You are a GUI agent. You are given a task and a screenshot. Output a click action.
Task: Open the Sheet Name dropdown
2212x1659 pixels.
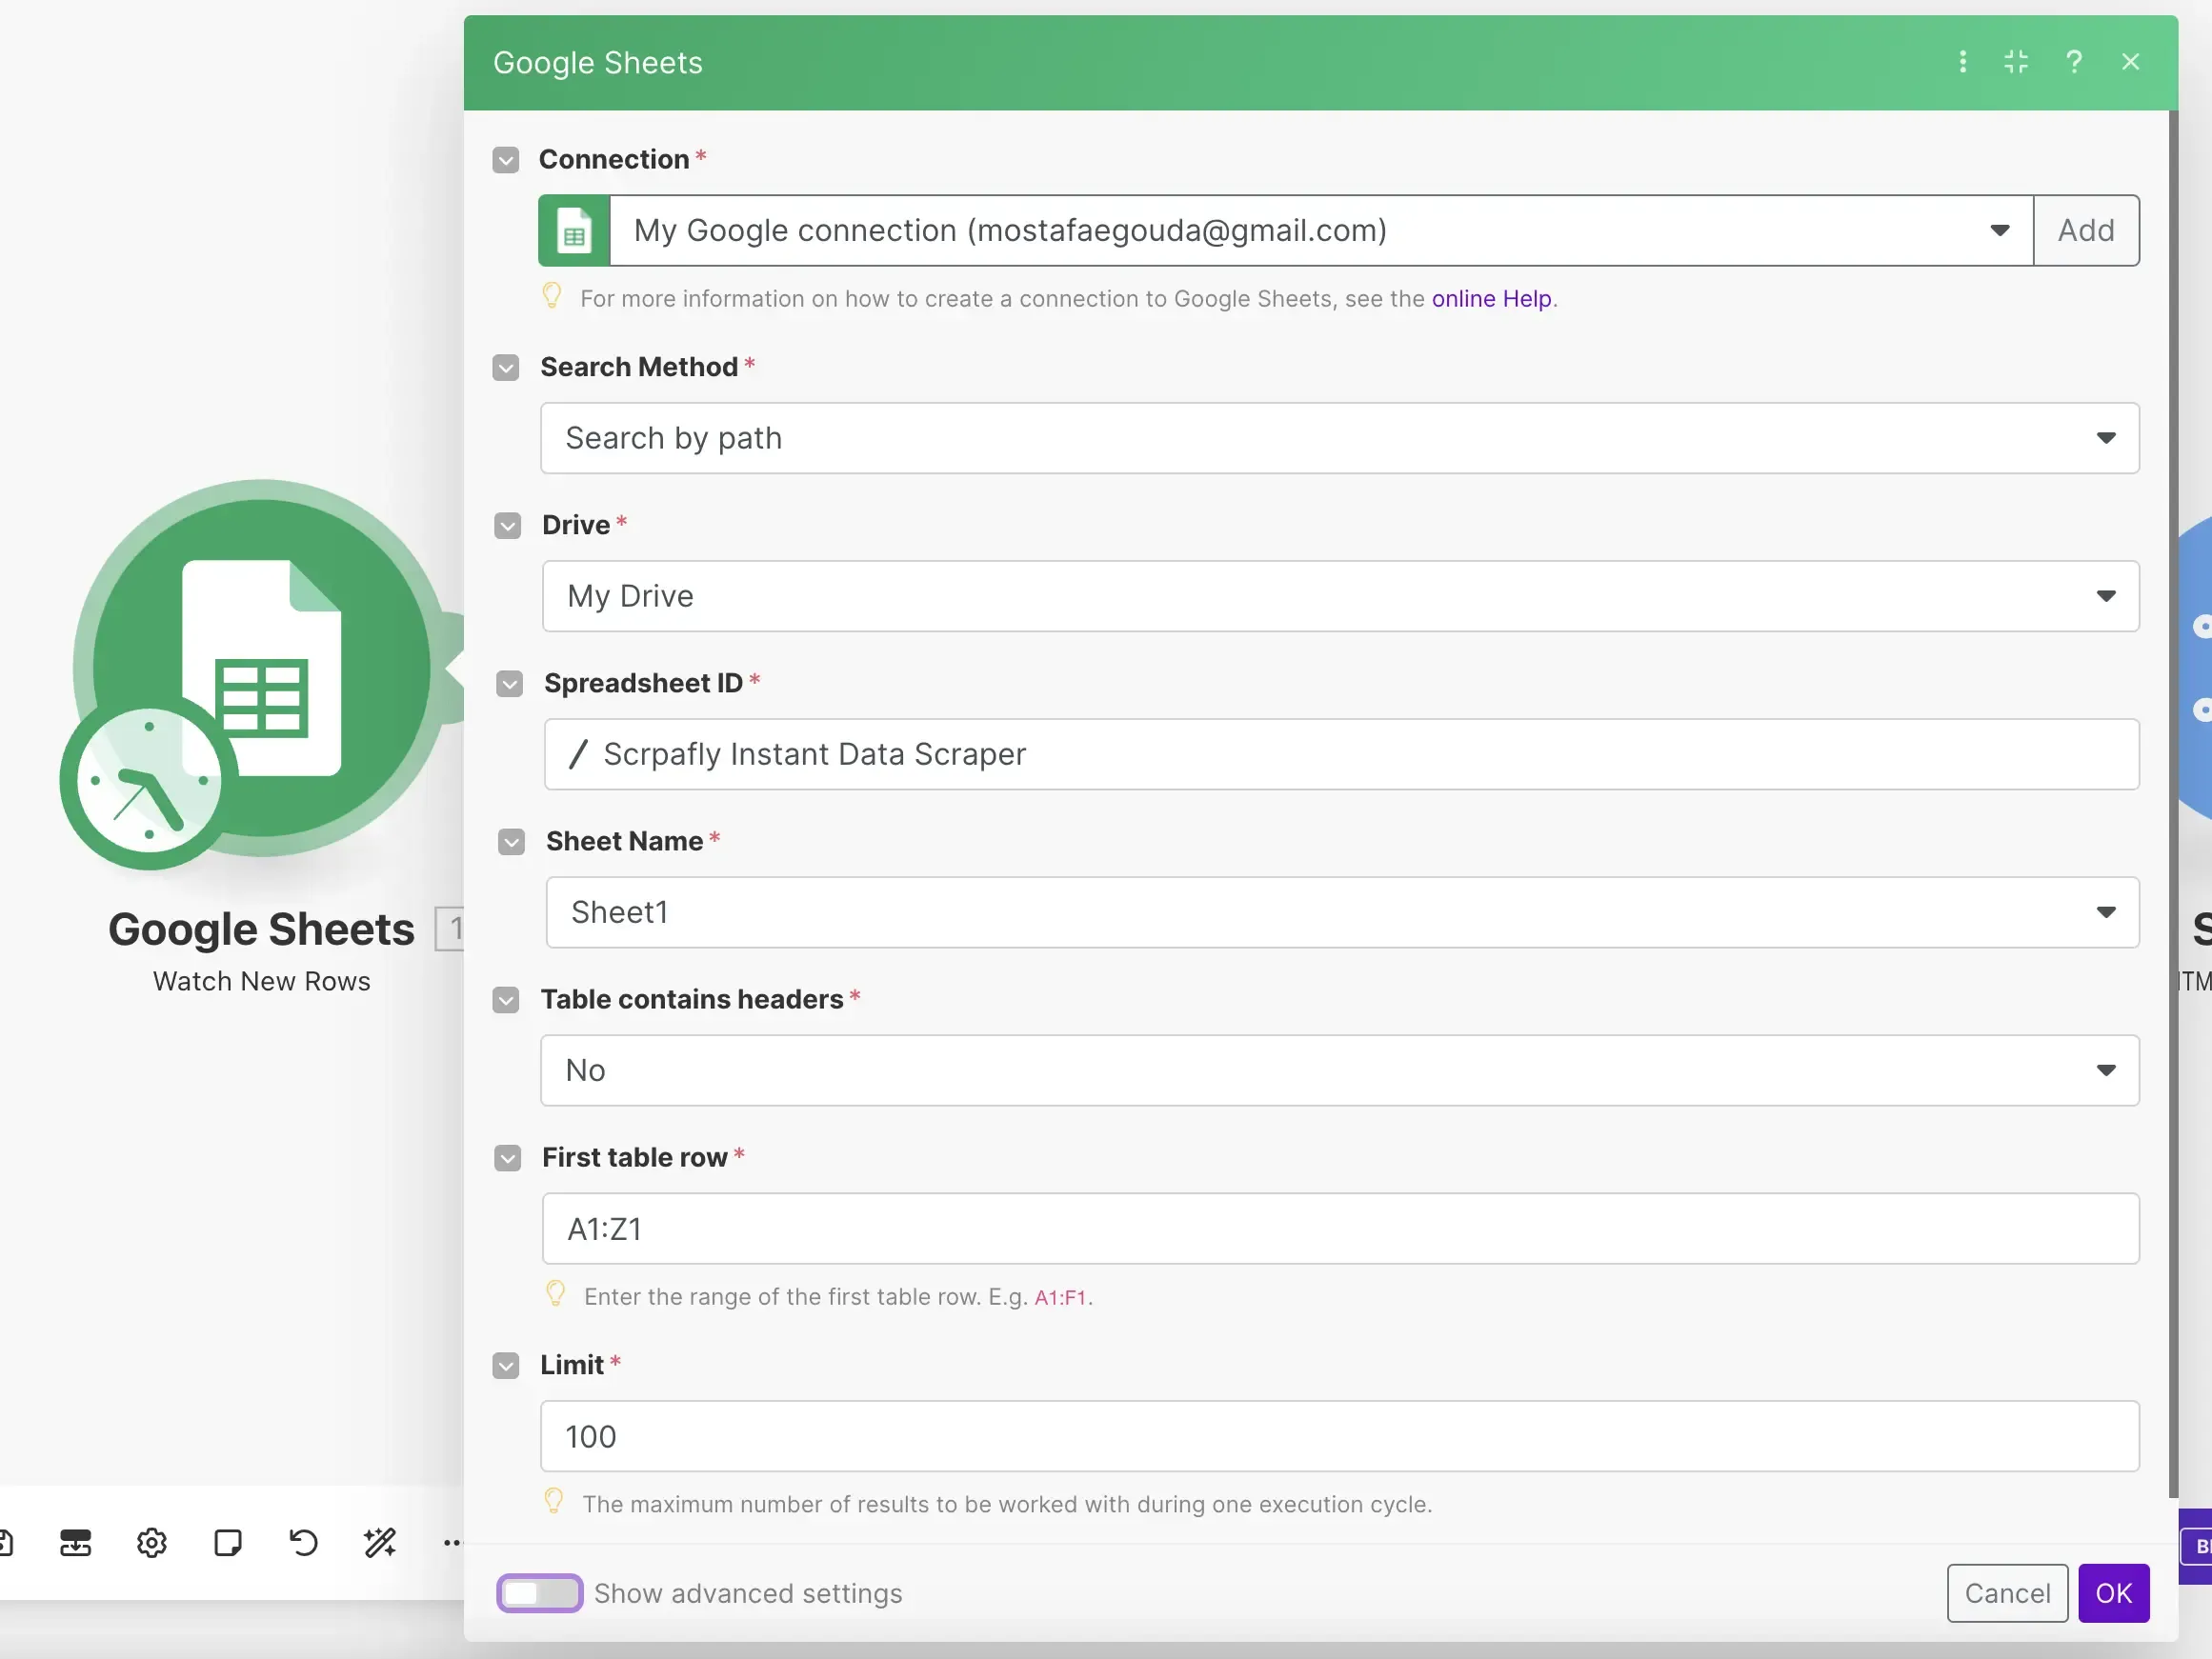[2107, 912]
